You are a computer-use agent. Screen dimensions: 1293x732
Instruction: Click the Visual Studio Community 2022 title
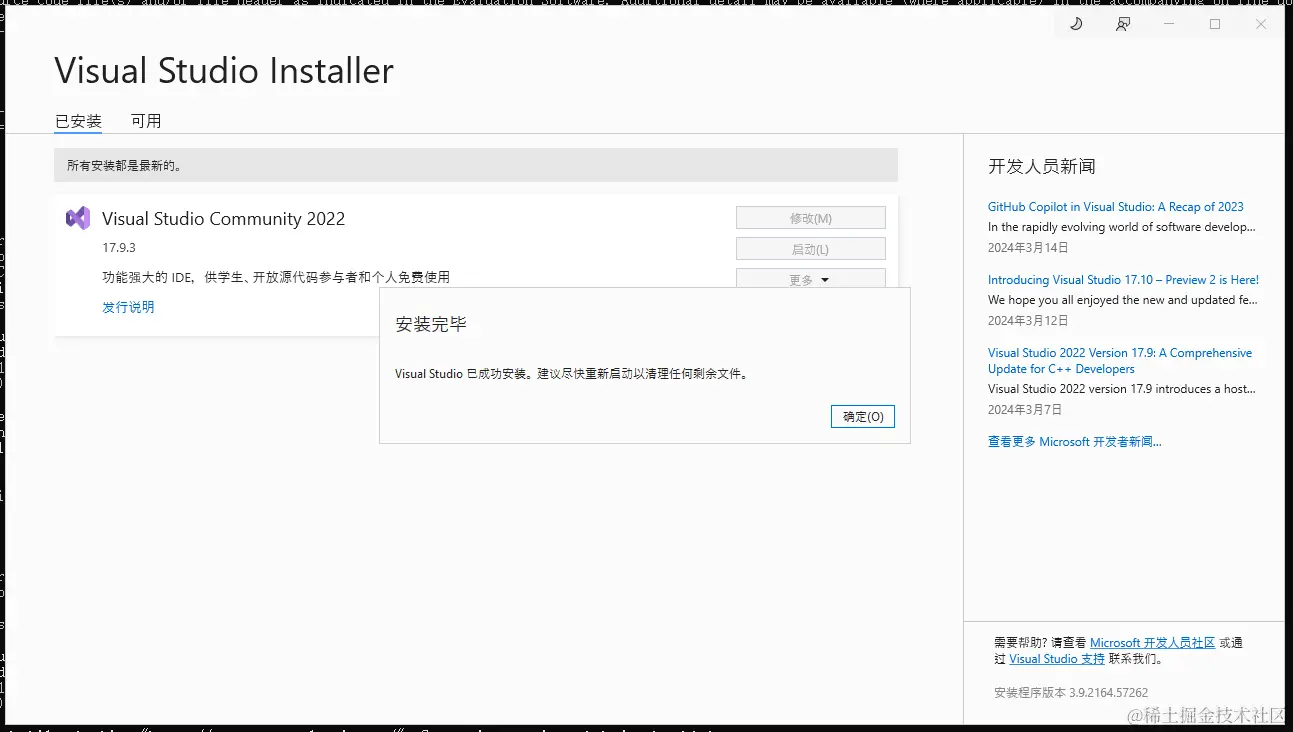pyautogui.click(x=224, y=219)
